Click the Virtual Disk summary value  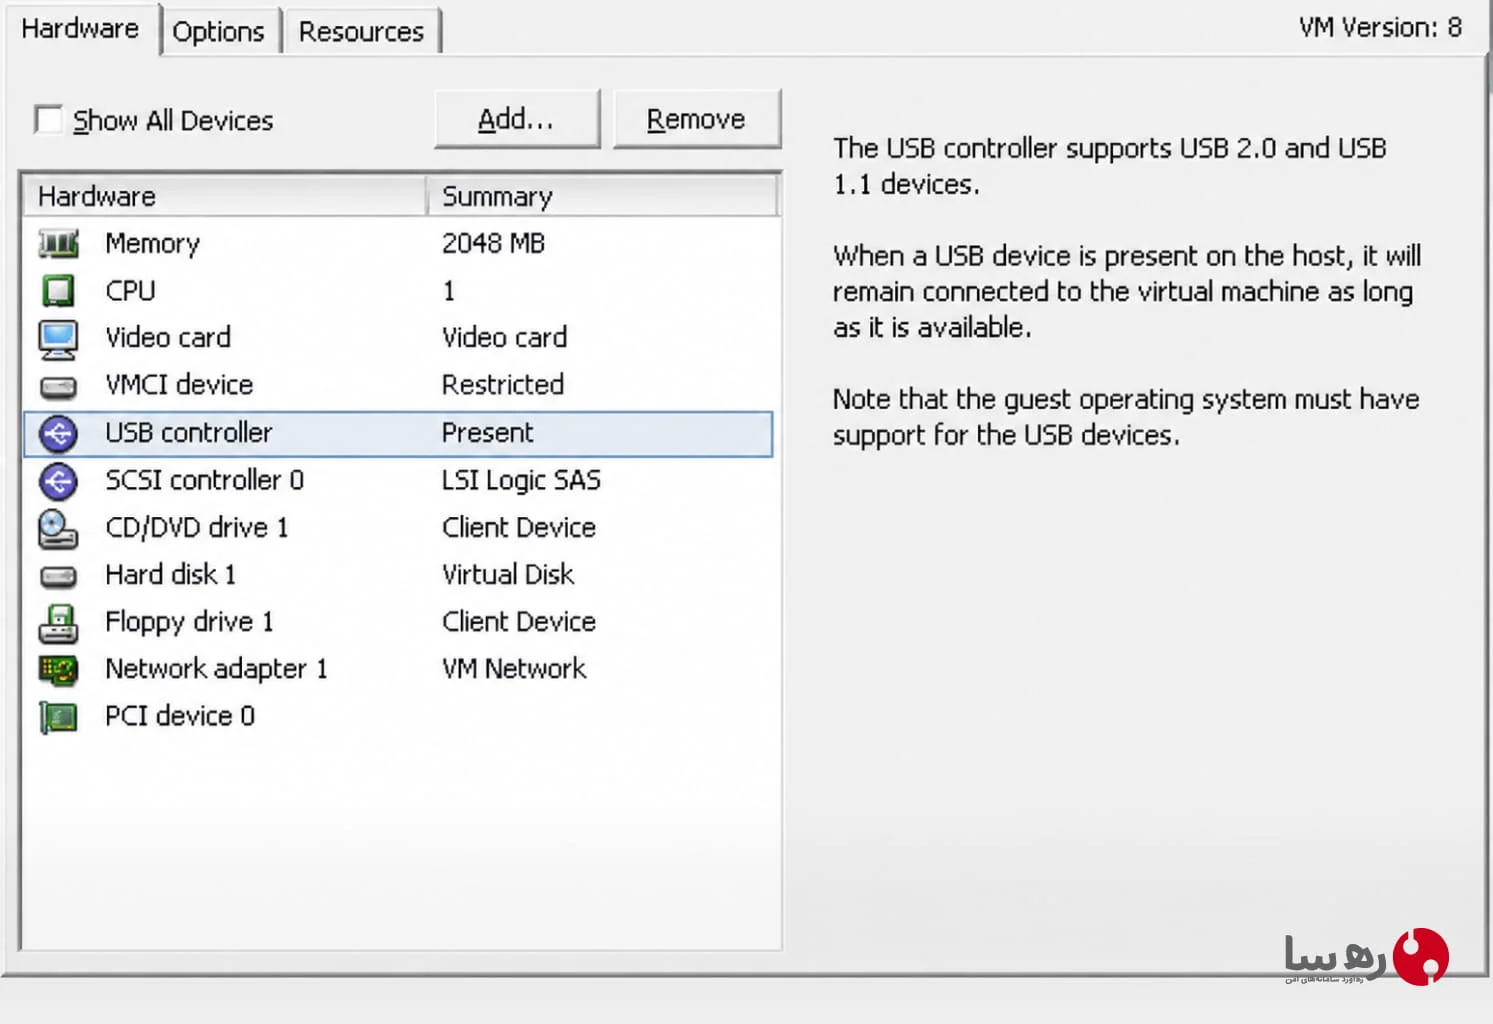point(508,574)
